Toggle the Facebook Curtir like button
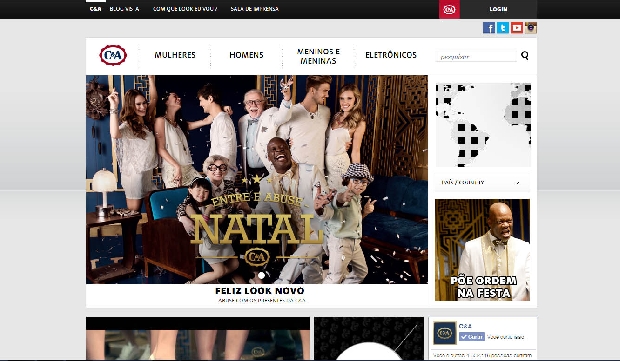Viewport: 620px width, 361px height. coord(472,337)
